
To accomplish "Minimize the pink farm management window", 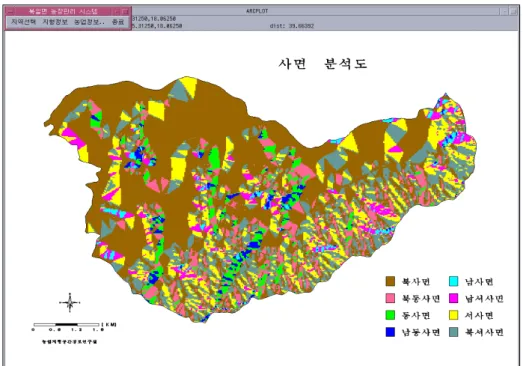I will coord(116,11).
